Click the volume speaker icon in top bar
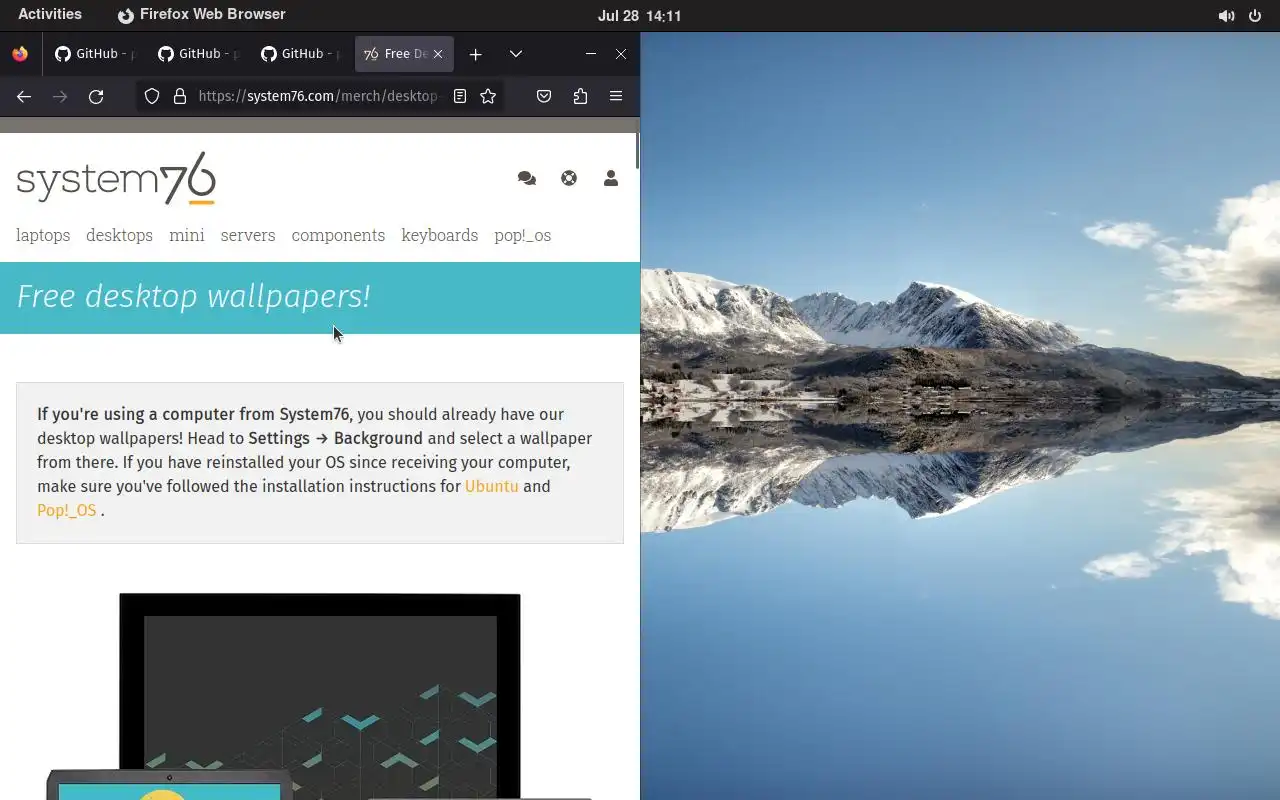This screenshot has width=1280, height=800. [x=1226, y=16]
